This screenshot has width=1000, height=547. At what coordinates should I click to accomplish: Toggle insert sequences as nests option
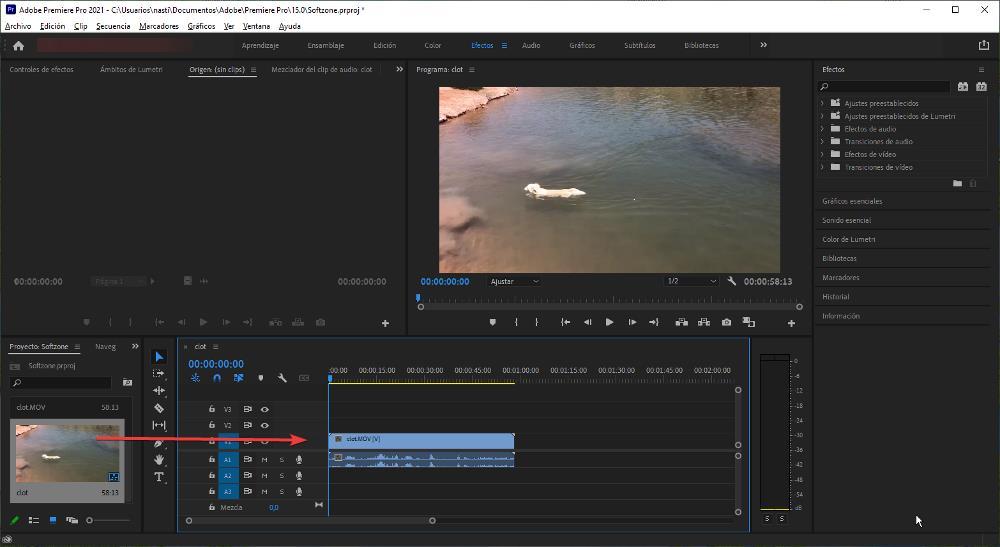point(195,378)
